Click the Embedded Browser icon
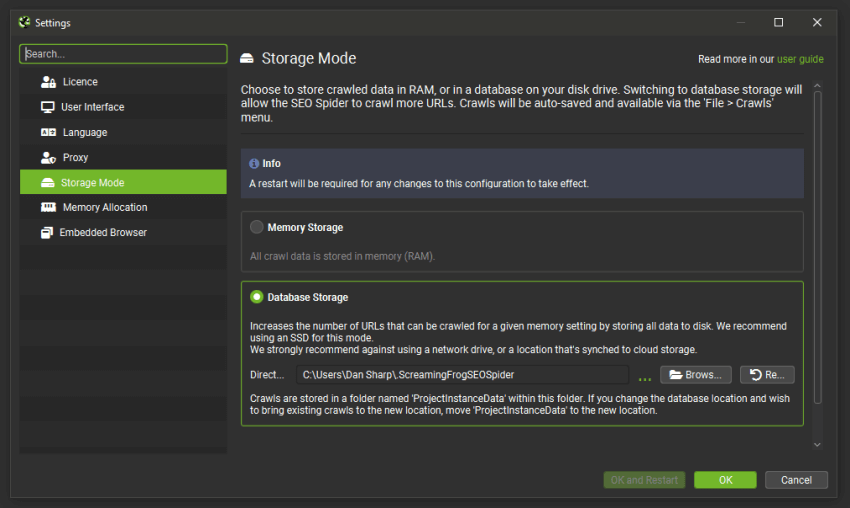Image resolution: width=850 pixels, height=508 pixels. [47, 232]
